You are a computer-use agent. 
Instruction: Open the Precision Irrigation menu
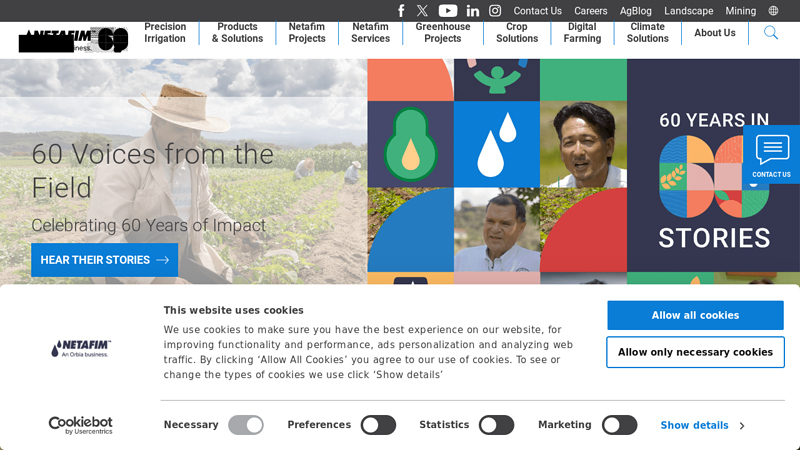coord(165,33)
